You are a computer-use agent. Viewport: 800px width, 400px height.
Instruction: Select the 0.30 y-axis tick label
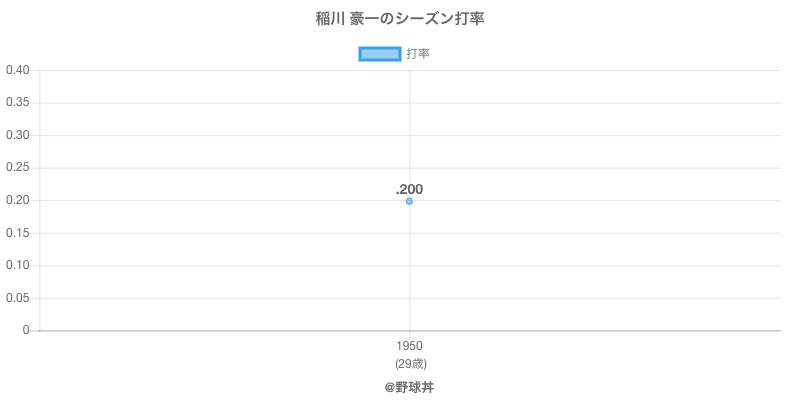click(x=17, y=135)
